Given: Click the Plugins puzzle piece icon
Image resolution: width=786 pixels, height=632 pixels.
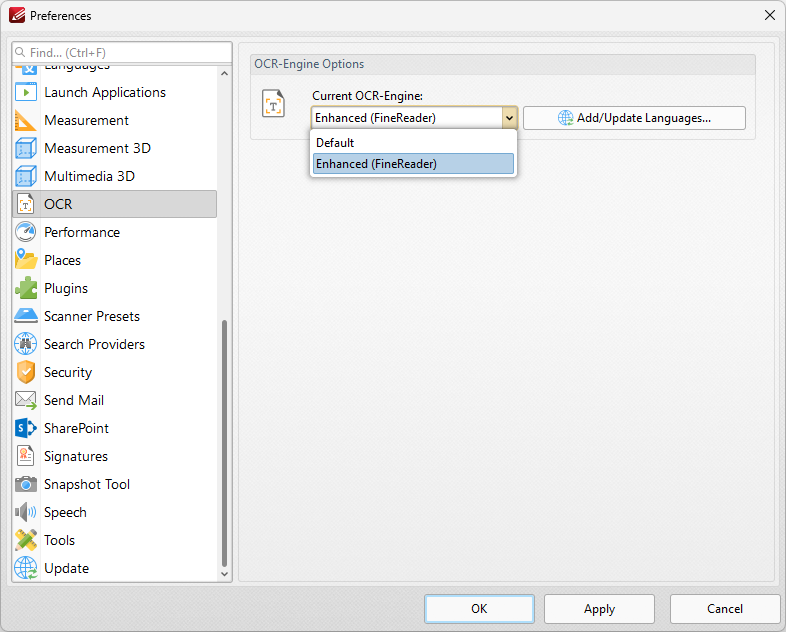Looking at the screenshot, I should [x=26, y=288].
